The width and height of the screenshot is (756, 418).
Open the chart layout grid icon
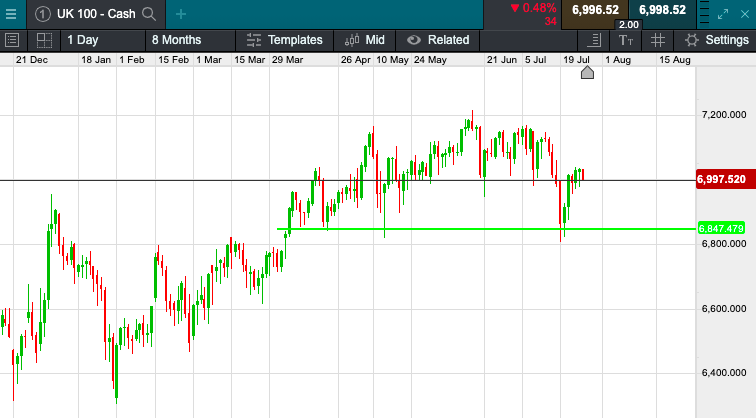tap(44, 40)
